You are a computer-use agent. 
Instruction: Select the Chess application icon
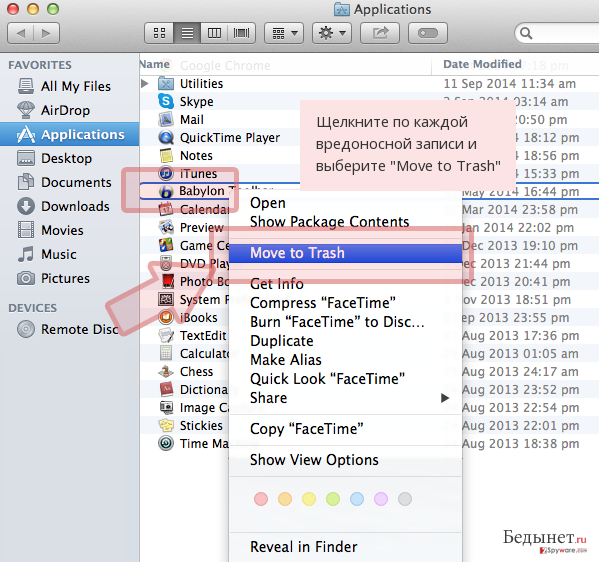pyautogui.click(x=166, y=371)
